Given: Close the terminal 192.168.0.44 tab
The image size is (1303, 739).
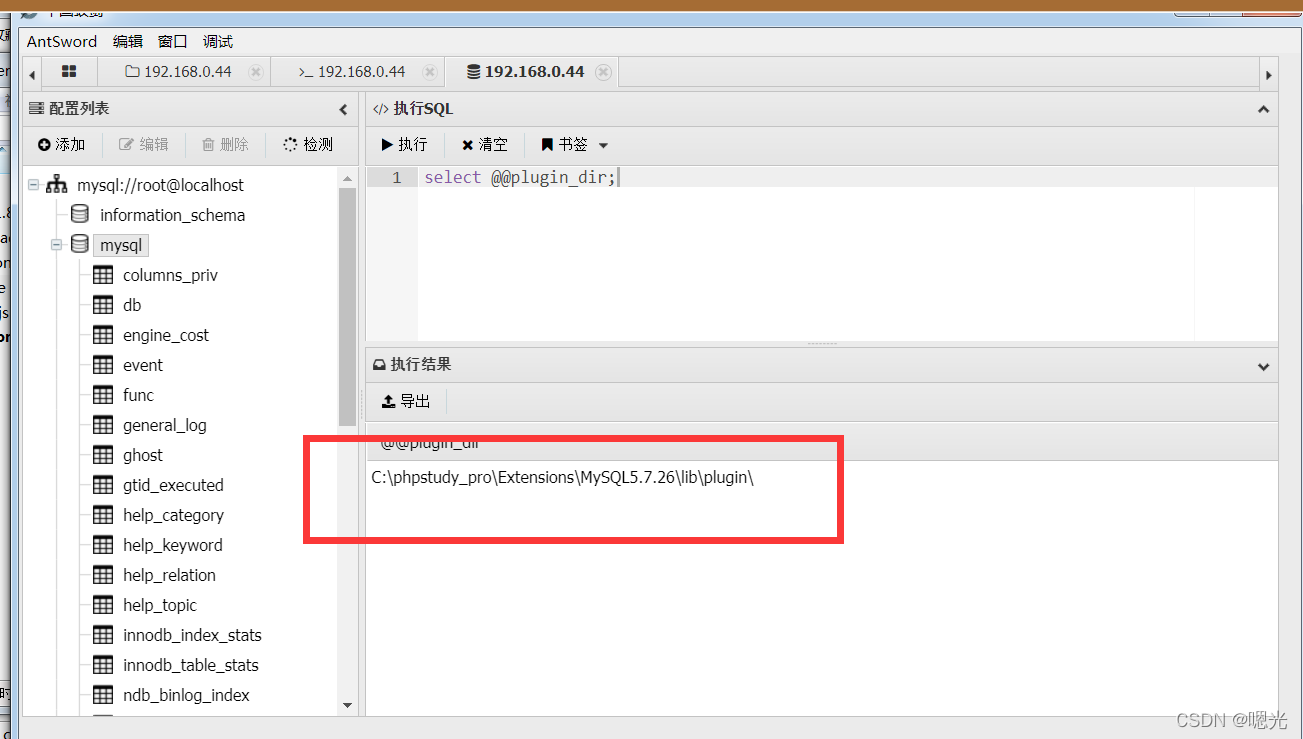Looking at the screenshot, I should pos(430,72).
